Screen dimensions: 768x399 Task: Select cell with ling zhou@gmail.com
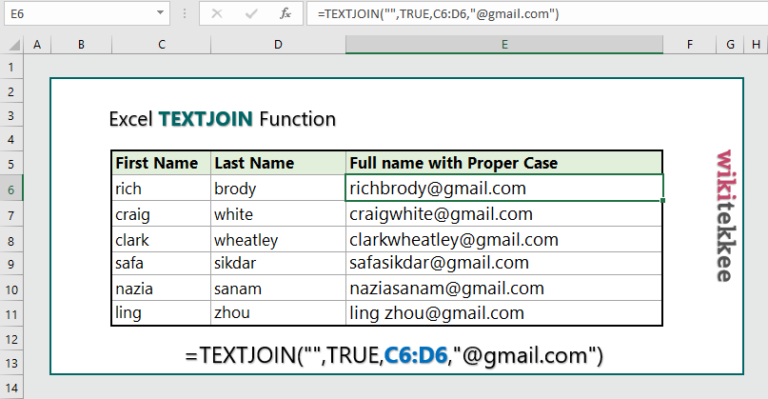point(504,313)
